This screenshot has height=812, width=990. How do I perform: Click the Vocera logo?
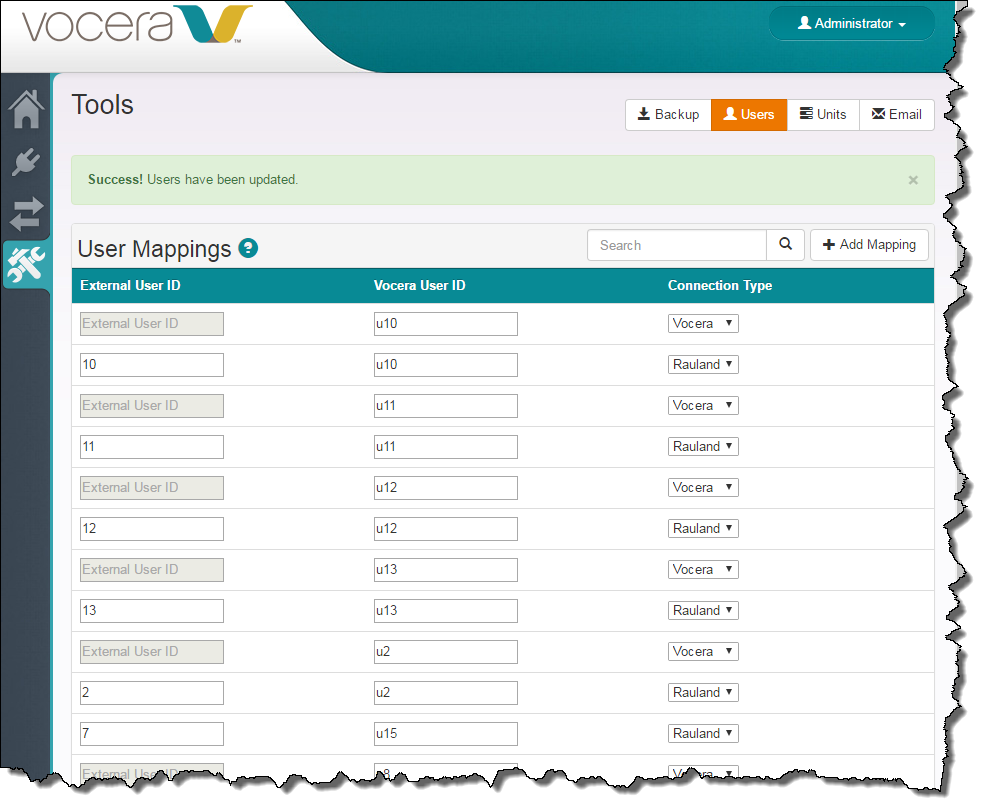point(136,24)
